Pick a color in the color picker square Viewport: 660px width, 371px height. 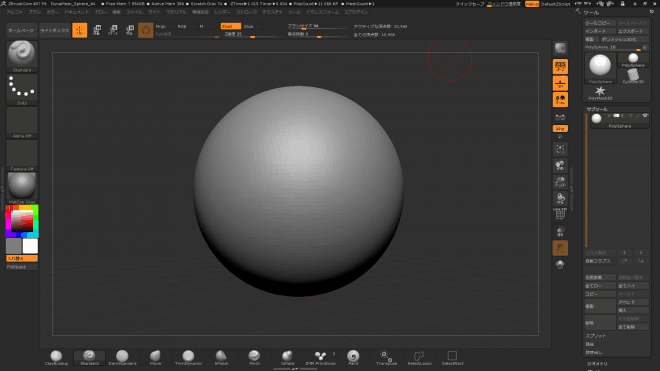coord(22,221)
